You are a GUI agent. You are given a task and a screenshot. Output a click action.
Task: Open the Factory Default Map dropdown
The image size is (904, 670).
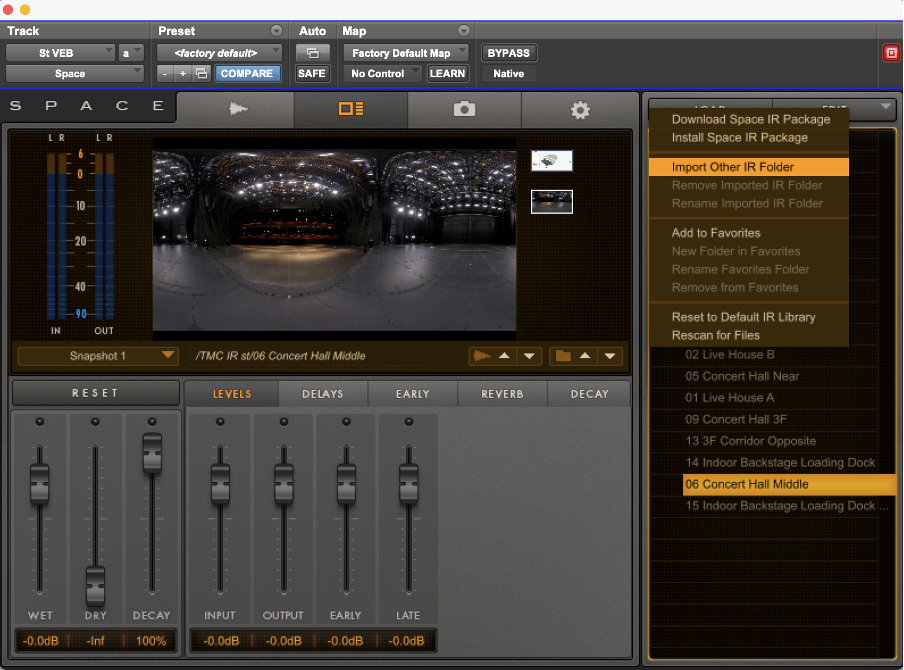pyautogui.click(x=405, y=53)
